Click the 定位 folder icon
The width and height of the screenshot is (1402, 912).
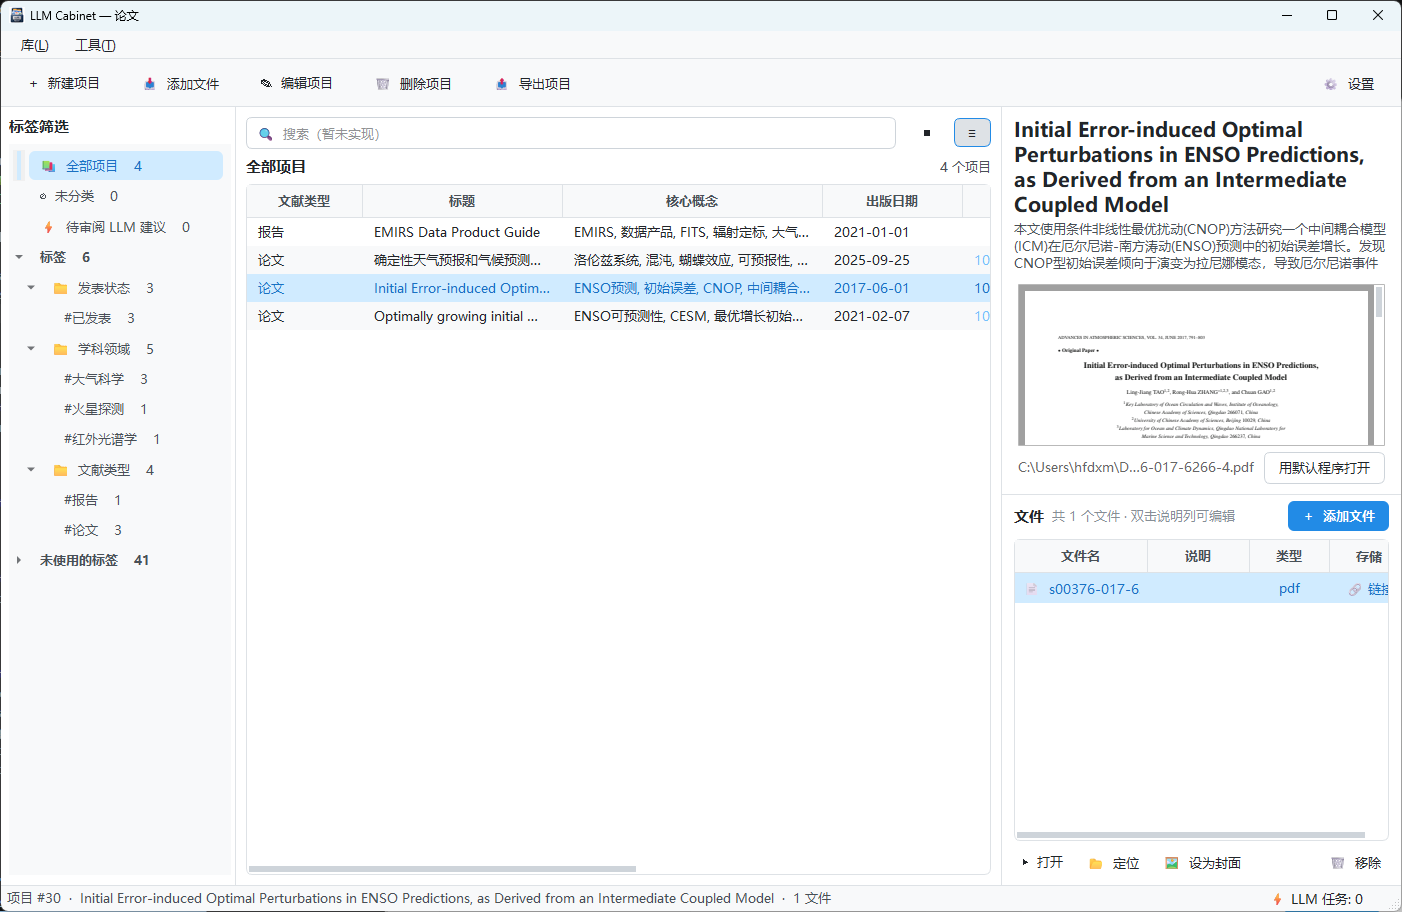click(1095, 863)
